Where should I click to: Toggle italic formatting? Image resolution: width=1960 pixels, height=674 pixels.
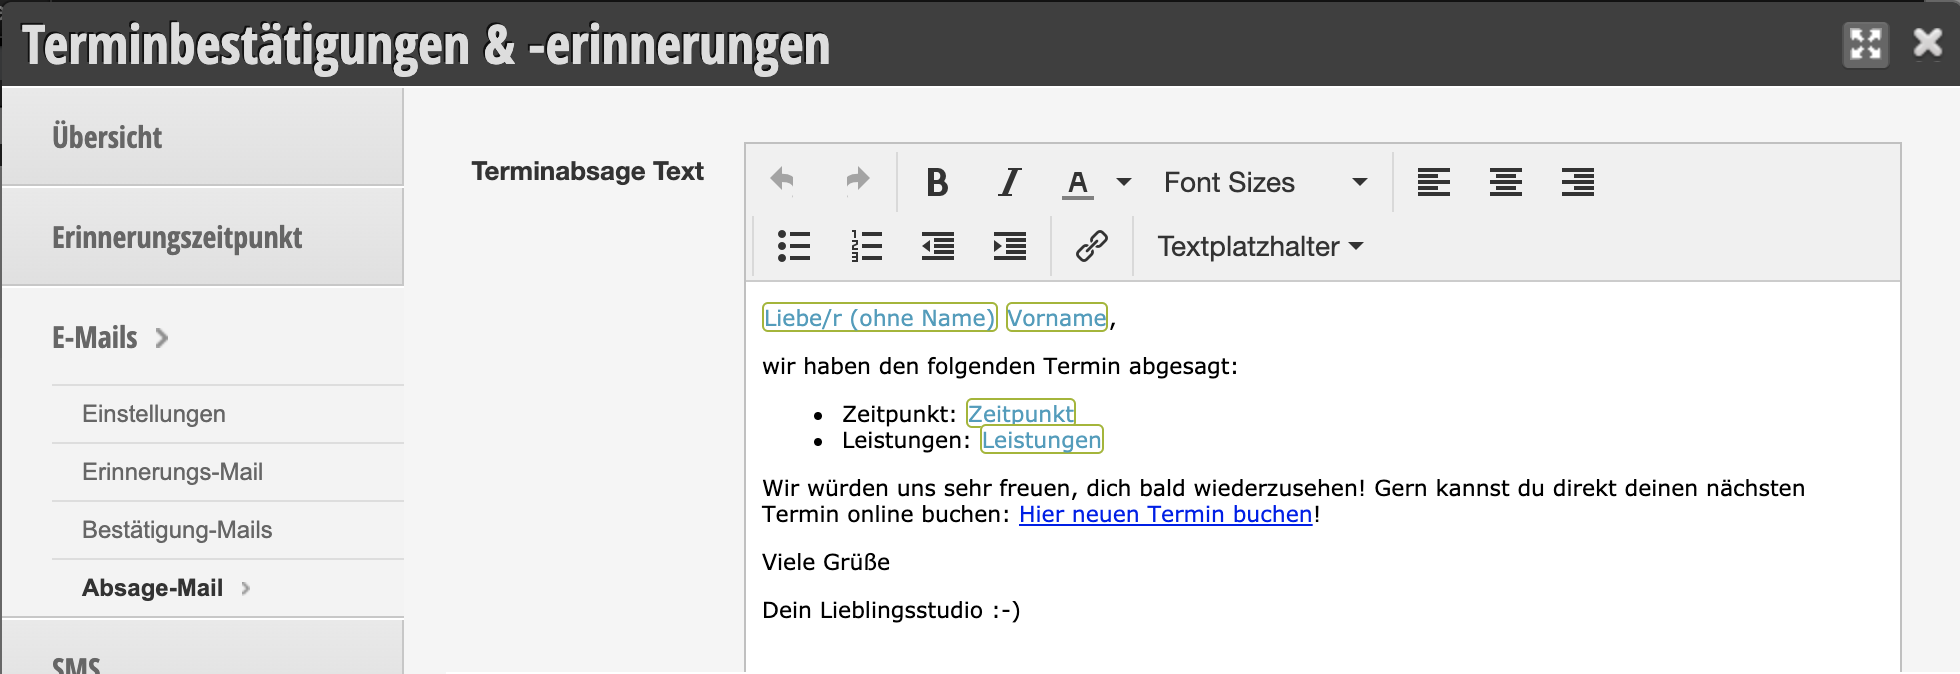(x=1010, y=182)
